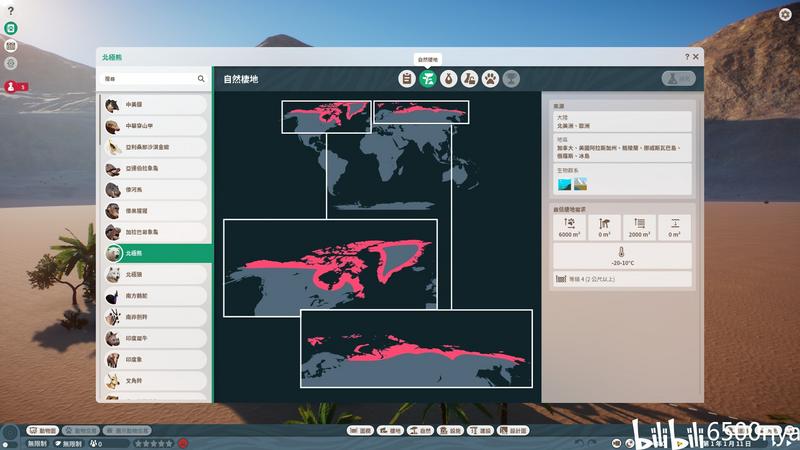This screenshot has width=800, height=450.
Task: Open the 圍欄 habitat build menu
Action: pos(360,431)
